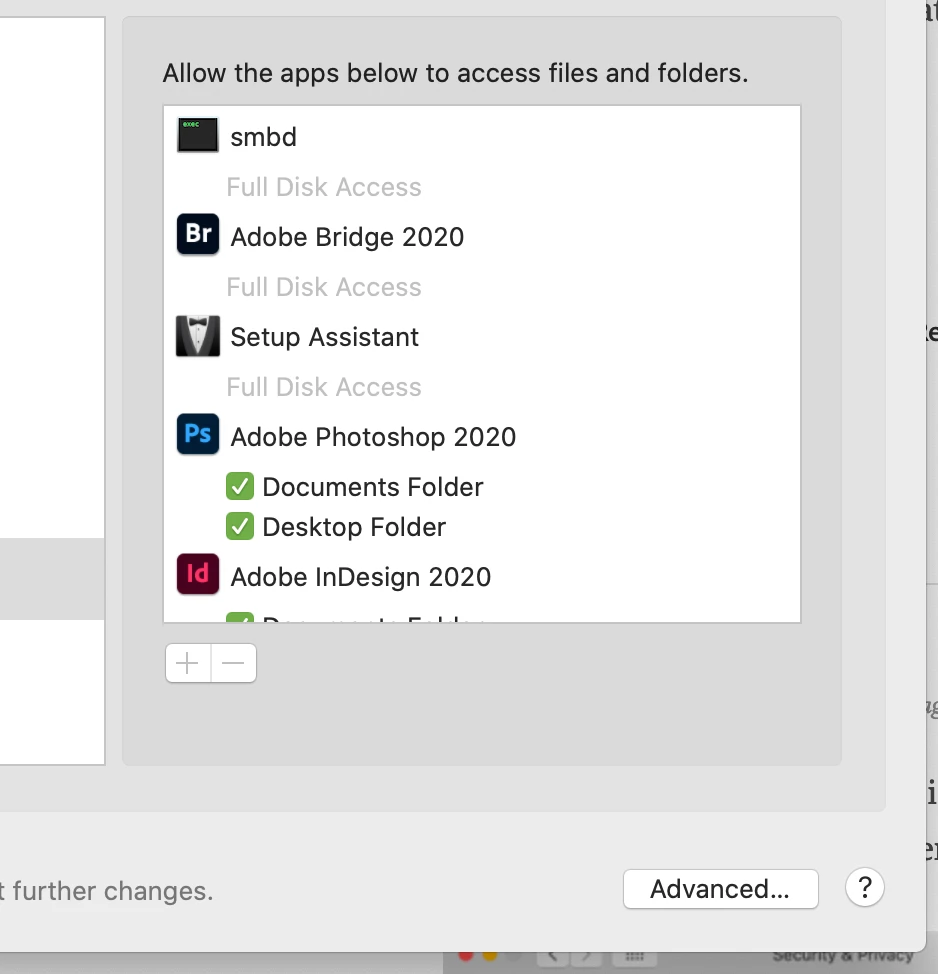
Task: Select the Adobe Photoshop 2020 icon
Action: [198, 436]
